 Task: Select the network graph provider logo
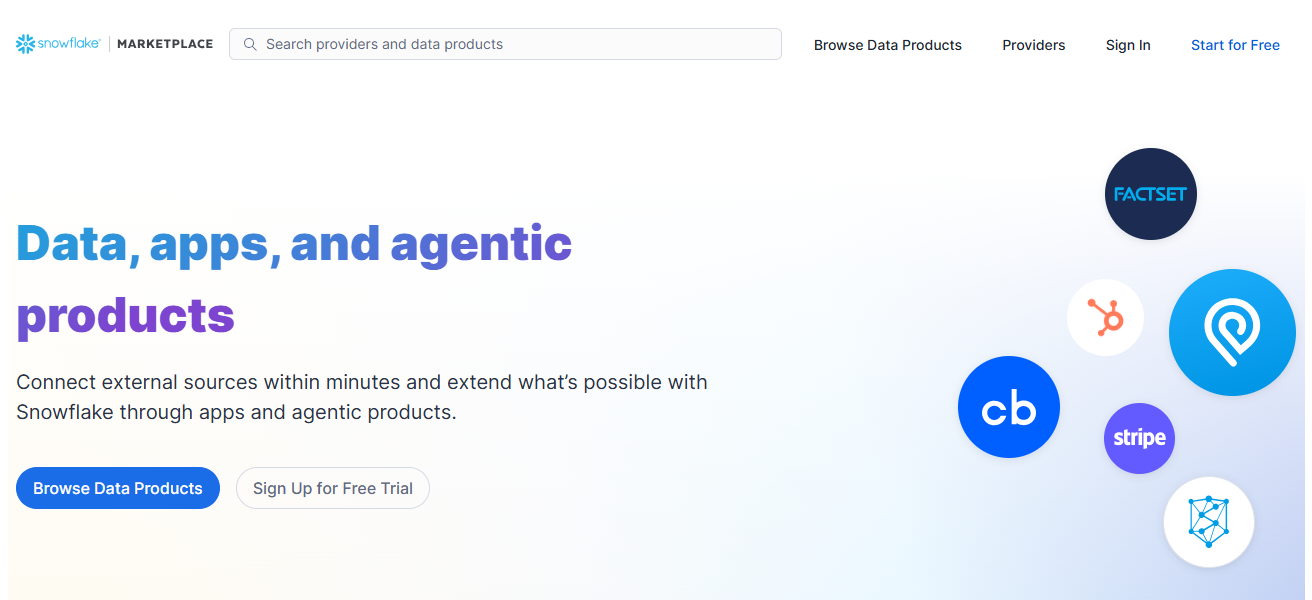pyautogui.click(x=1209, y=522)
